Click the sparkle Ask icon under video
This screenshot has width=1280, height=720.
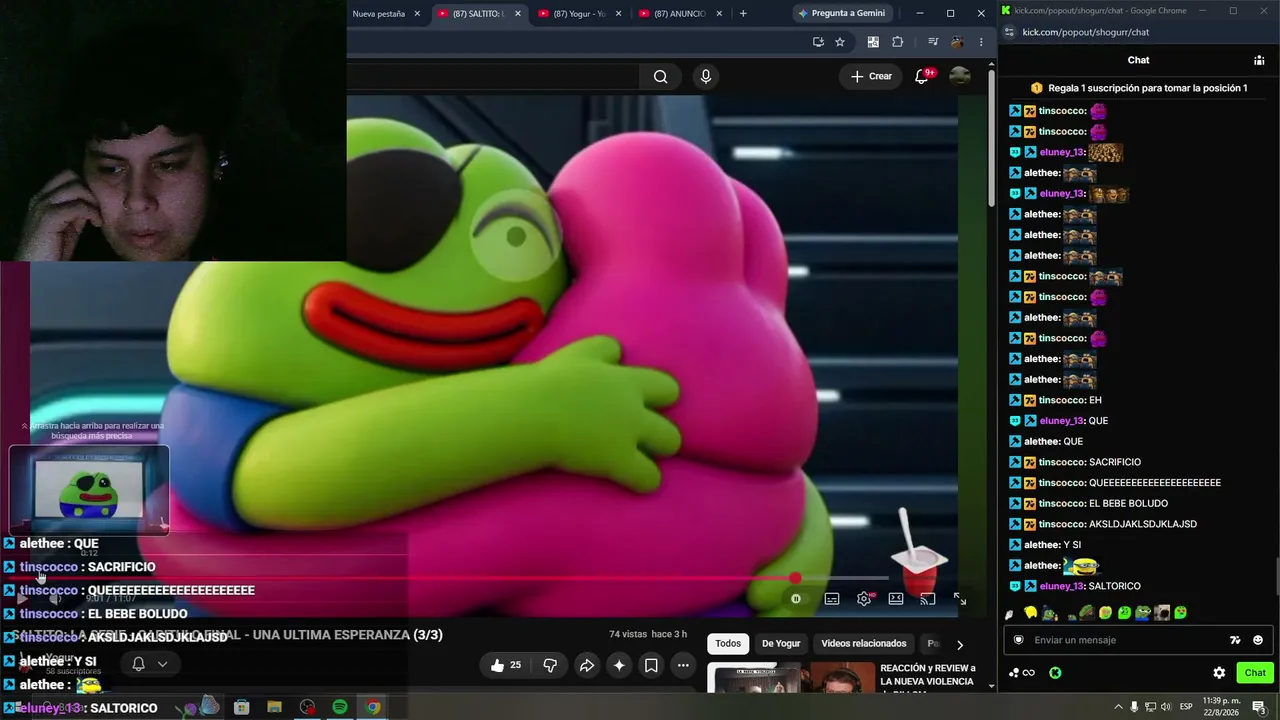pos(619,665)
